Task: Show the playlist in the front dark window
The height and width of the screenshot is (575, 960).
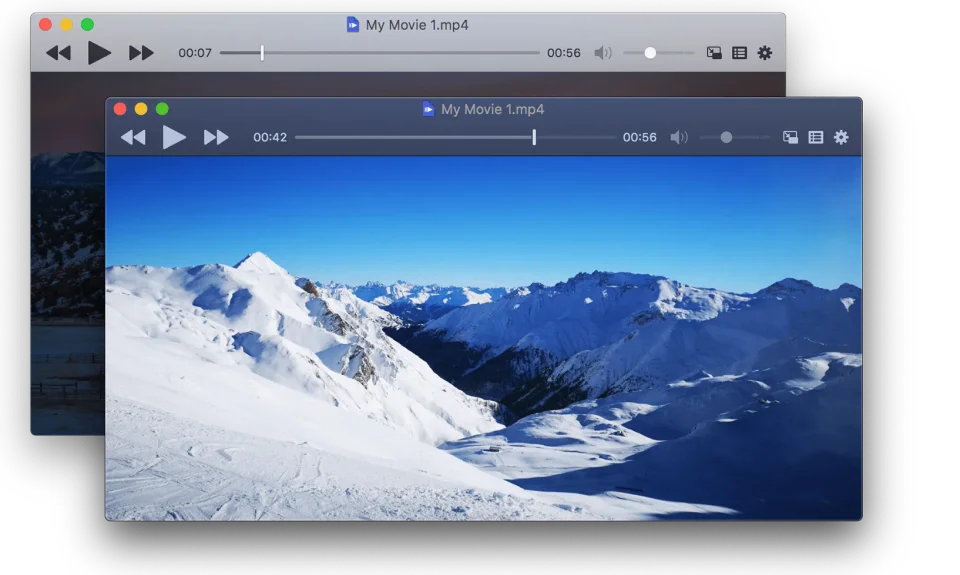Action: coord(816,137)
